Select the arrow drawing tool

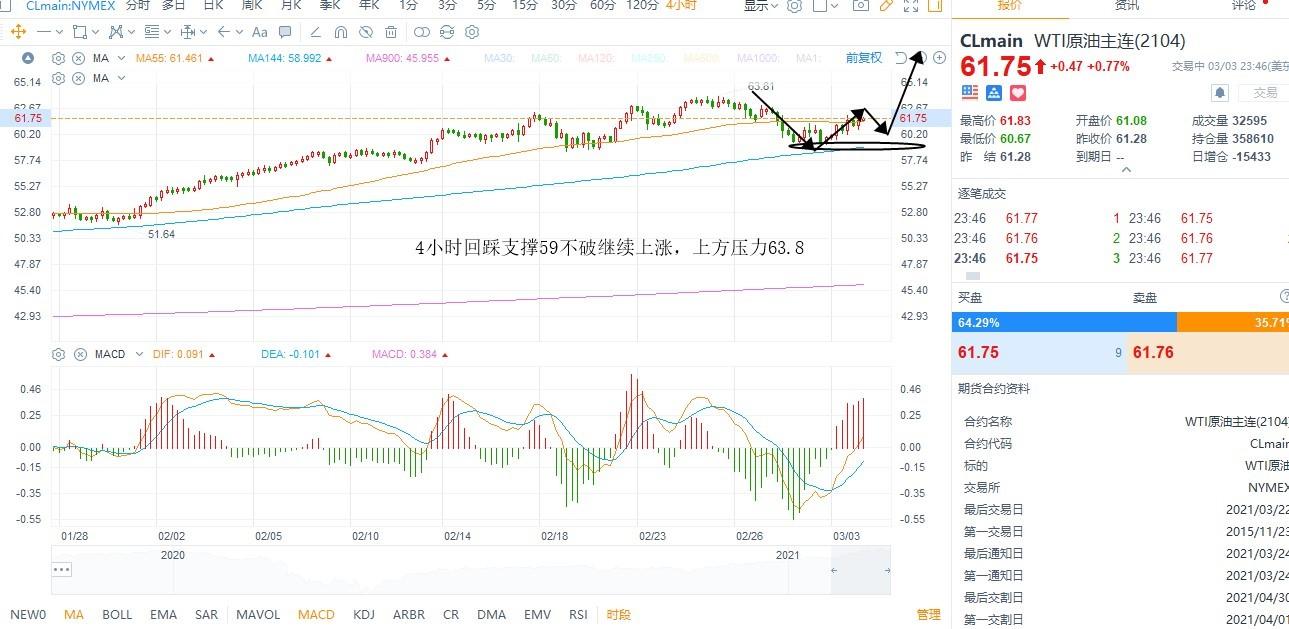[x=223, y=31]
